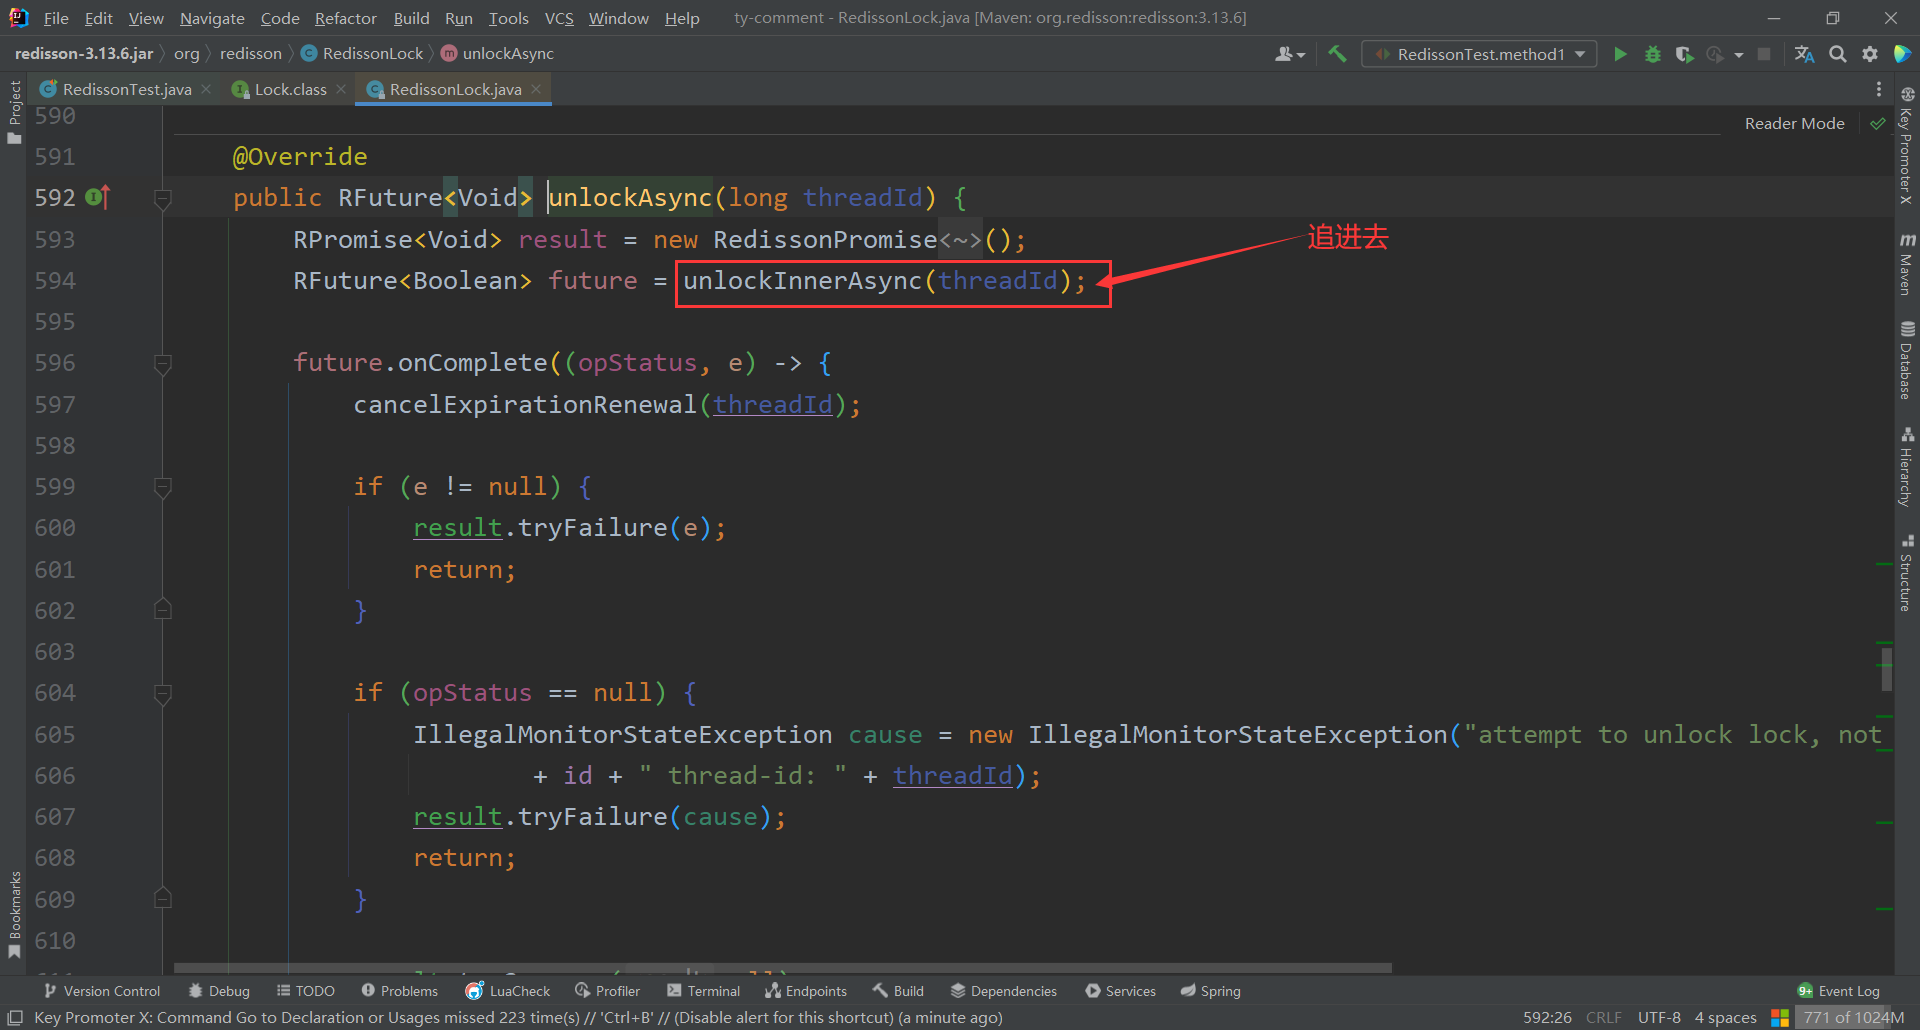
Task: Close the RedissonLock.java tab
Action: coord(536,89)
